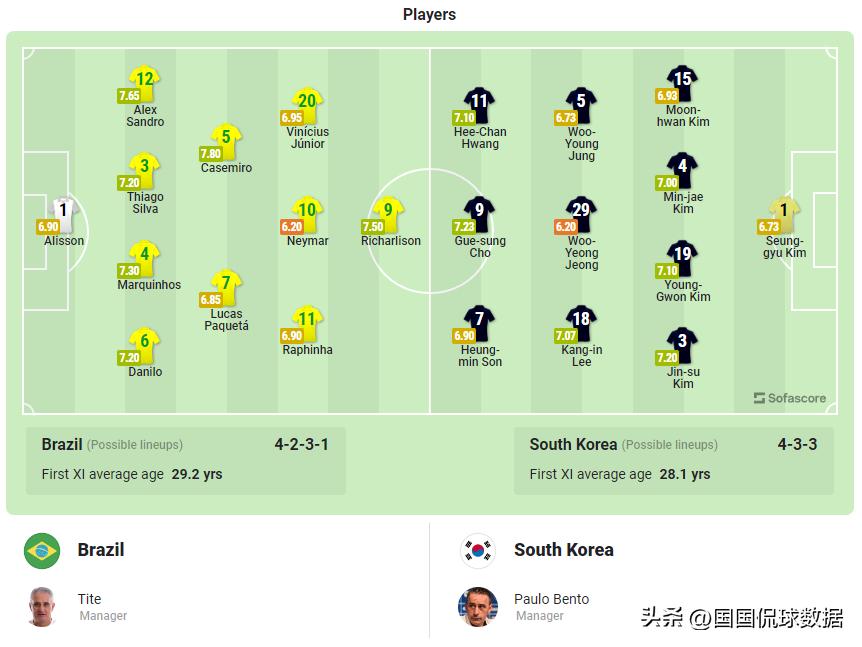Click Seung-gyu Kim's goalkeeper jersey
The width and height of the screenshot is (862, 647).
pos(785,211)
